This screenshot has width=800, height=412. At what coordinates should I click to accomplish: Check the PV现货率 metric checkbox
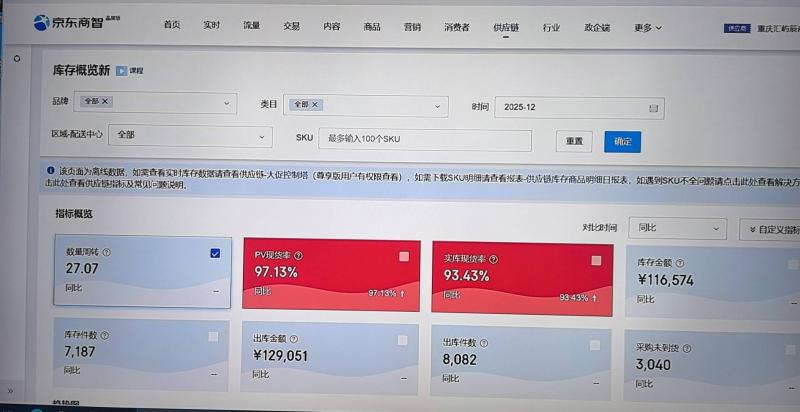(x=404, y=257)
